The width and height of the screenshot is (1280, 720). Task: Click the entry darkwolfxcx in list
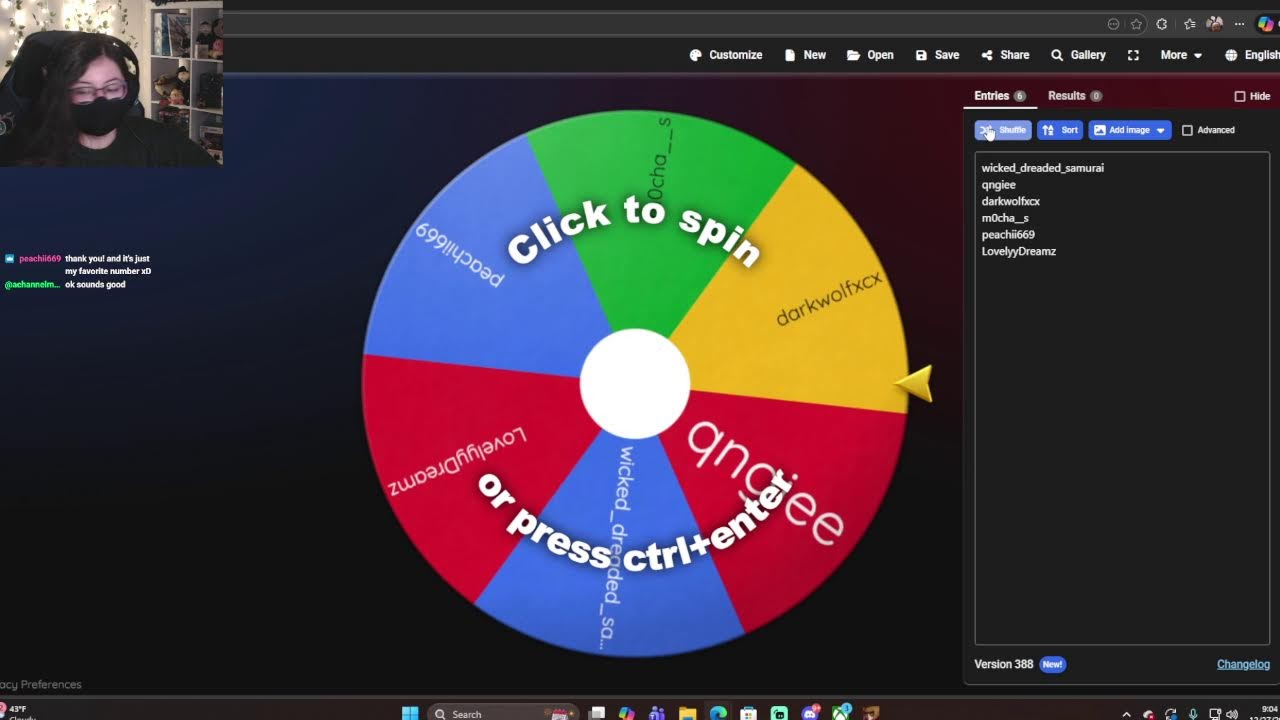click(1011, 201)
